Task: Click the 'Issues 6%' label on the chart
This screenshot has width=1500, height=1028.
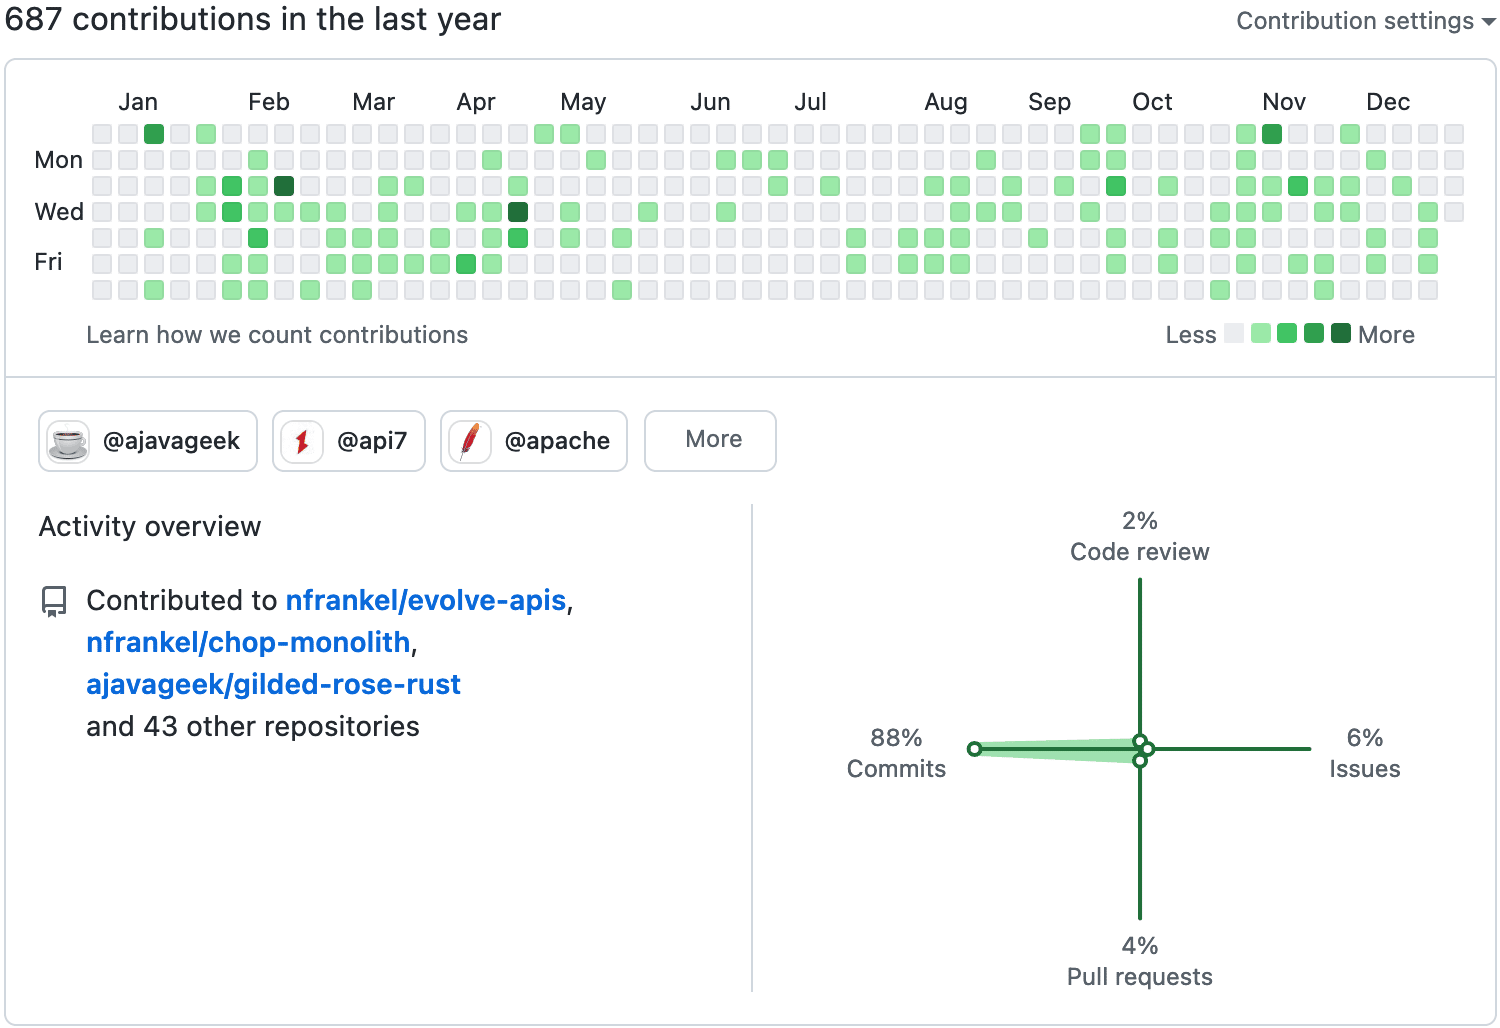Action: click(1365, 753)
